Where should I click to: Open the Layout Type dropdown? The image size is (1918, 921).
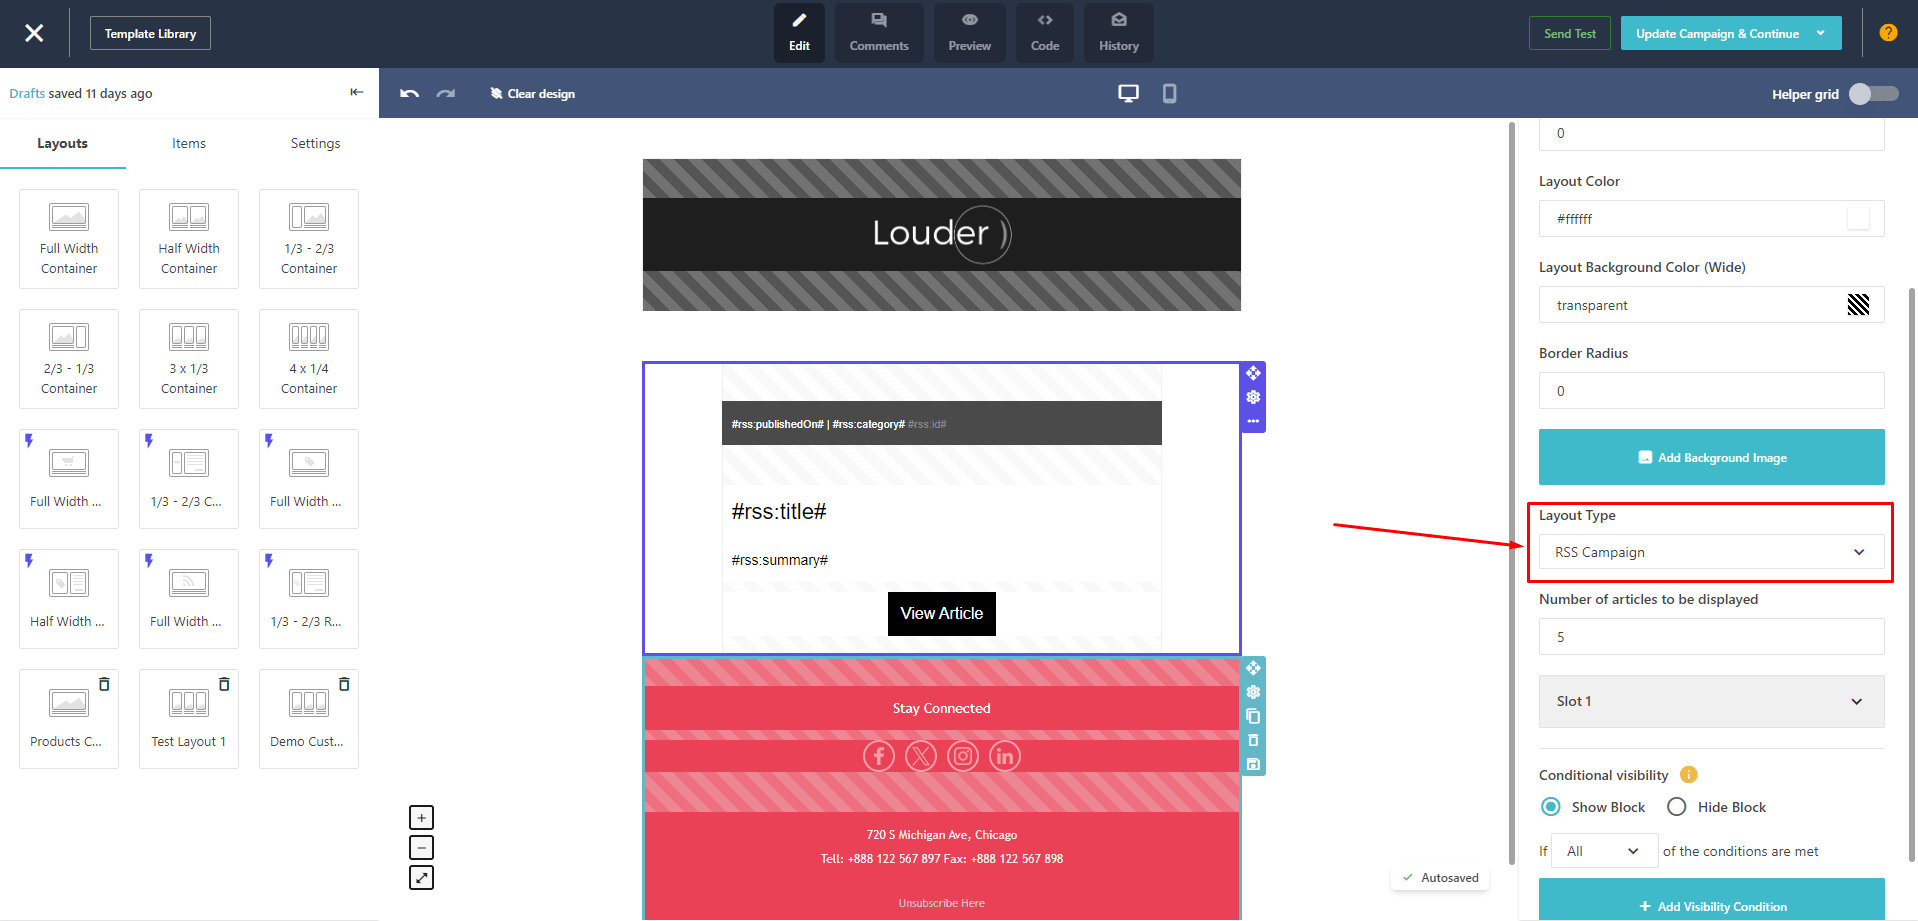coord(1711,552)
